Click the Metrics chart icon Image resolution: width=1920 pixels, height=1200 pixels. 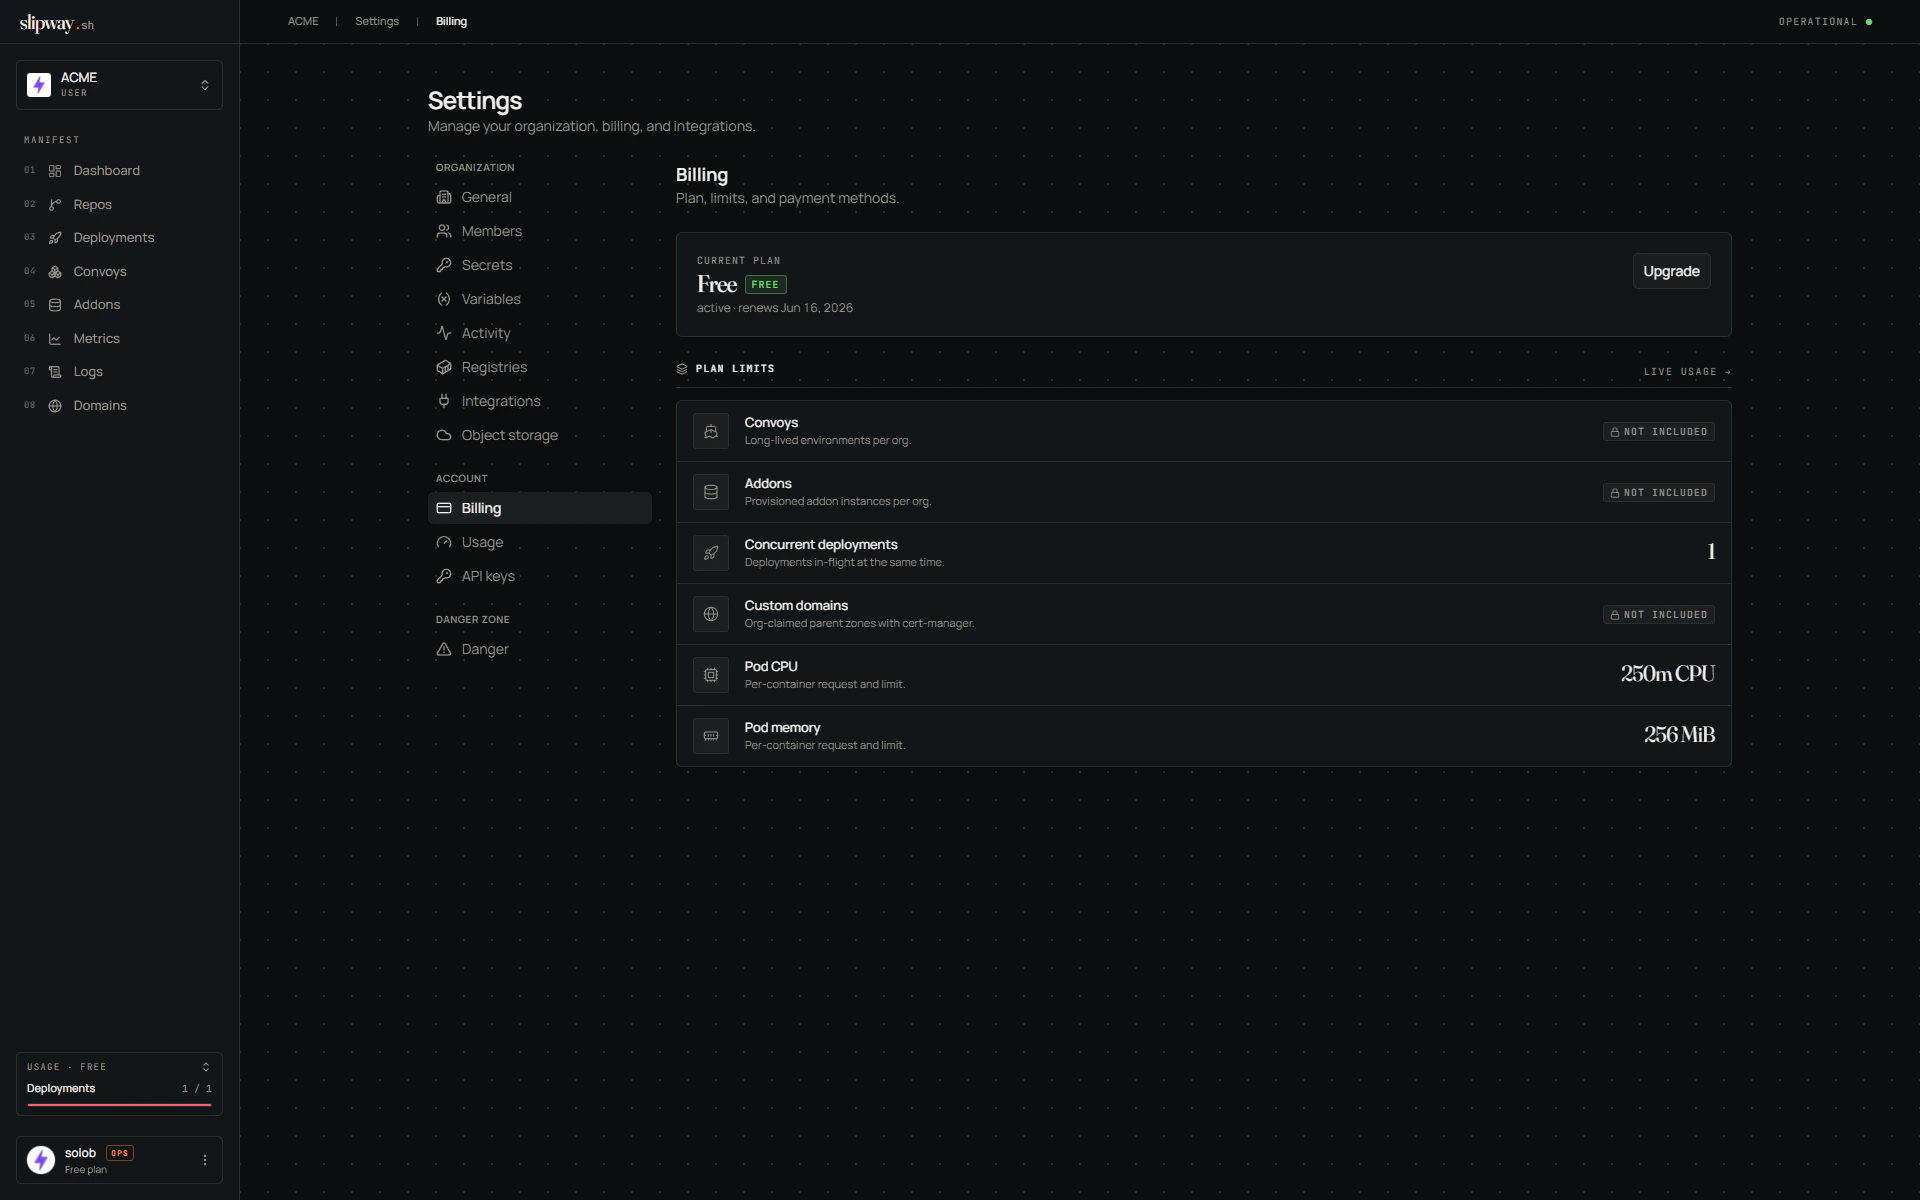[55, 339]
